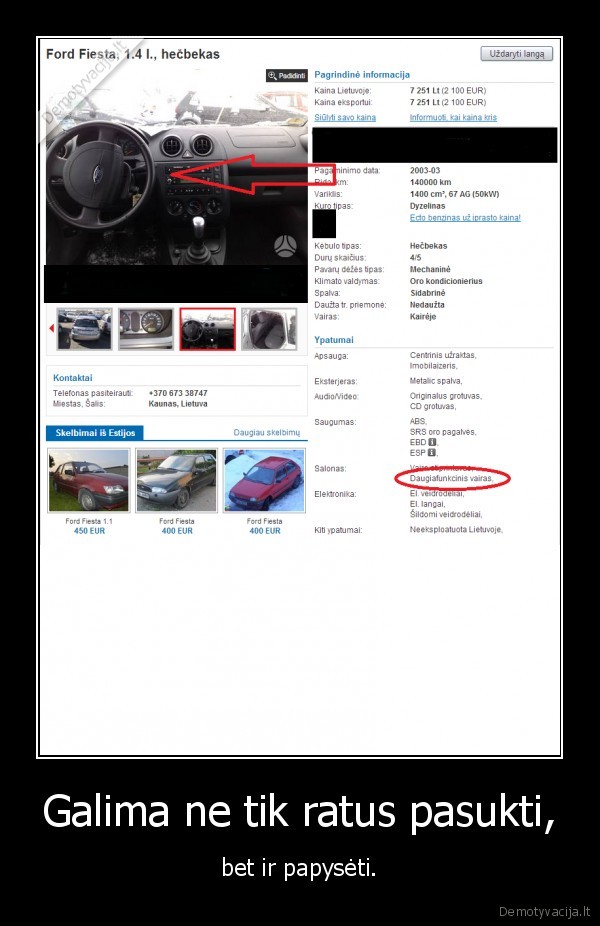Select the Oro kondicionierius value

(x=446, y=281)
